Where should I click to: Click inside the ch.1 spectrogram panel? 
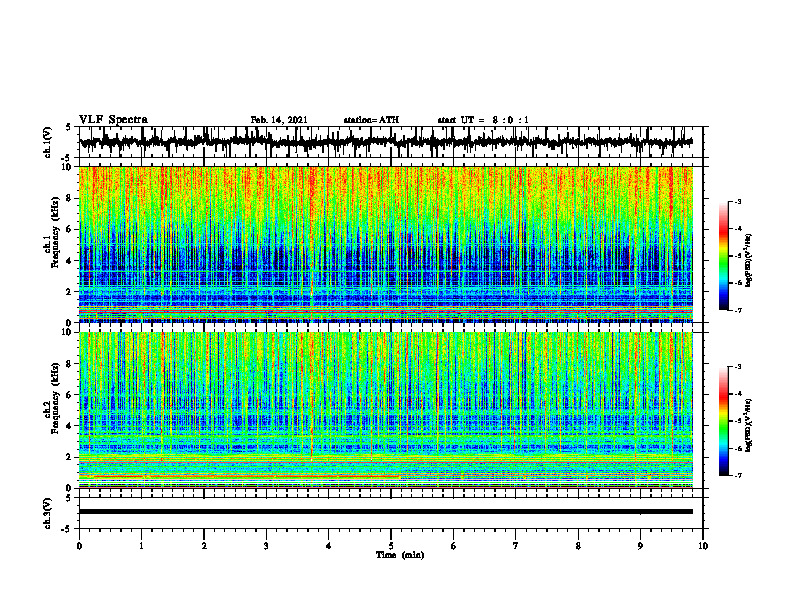click(385, 244)
